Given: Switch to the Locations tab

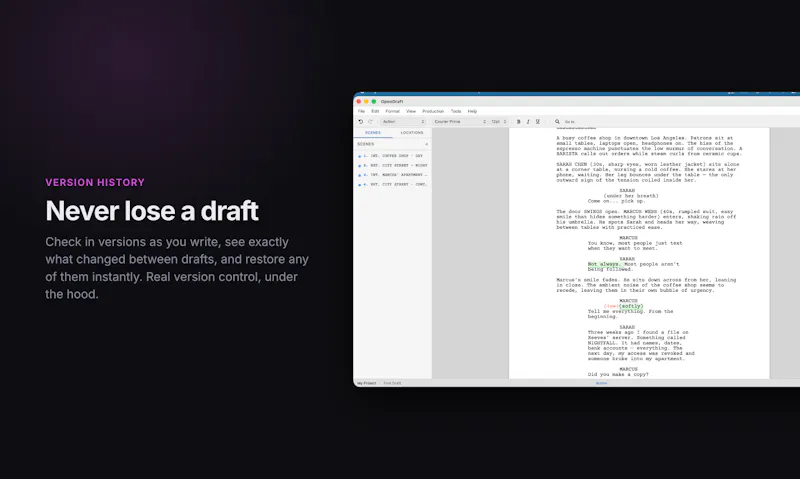Looking at the screenshot, I should [412, 133].
